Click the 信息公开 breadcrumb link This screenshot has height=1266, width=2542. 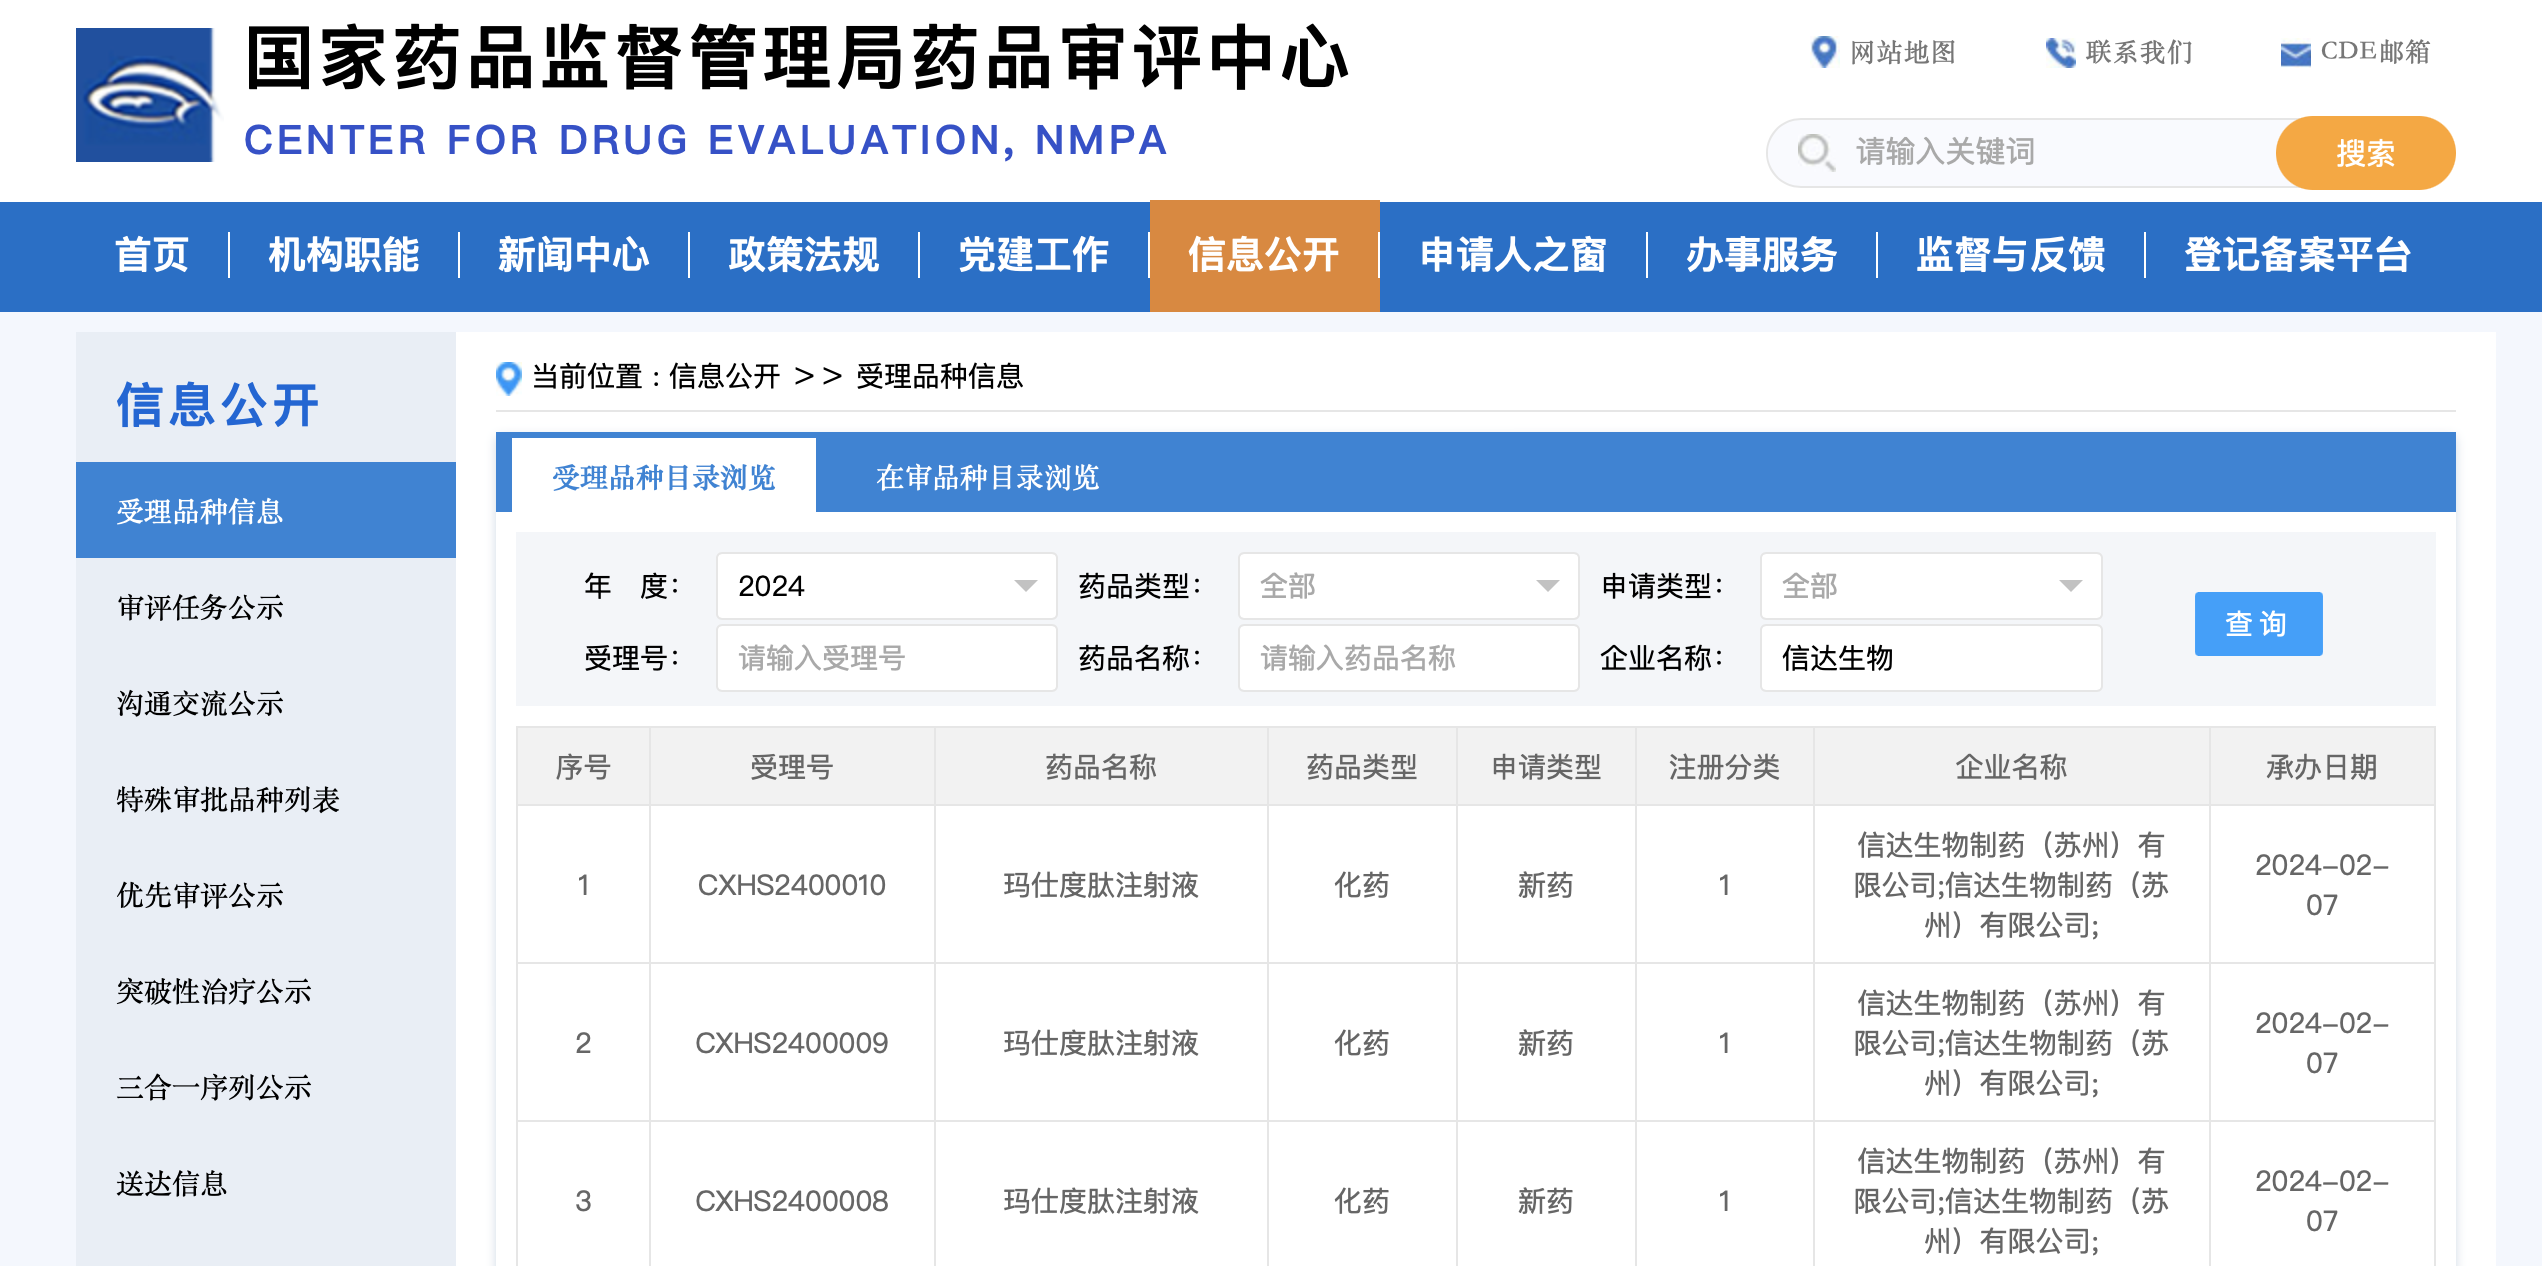tap(723, 378)
